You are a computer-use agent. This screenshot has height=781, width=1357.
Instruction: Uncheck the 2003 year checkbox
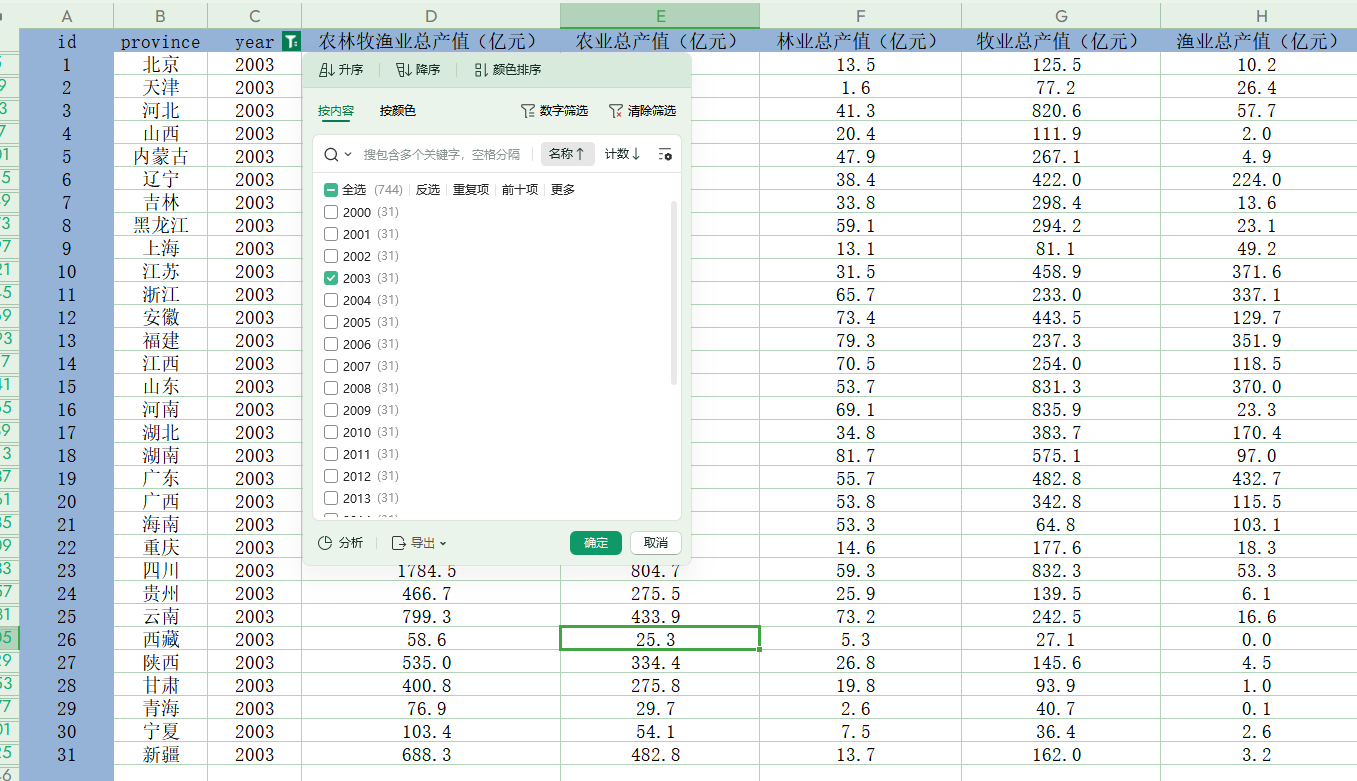(x=331, y=278)
